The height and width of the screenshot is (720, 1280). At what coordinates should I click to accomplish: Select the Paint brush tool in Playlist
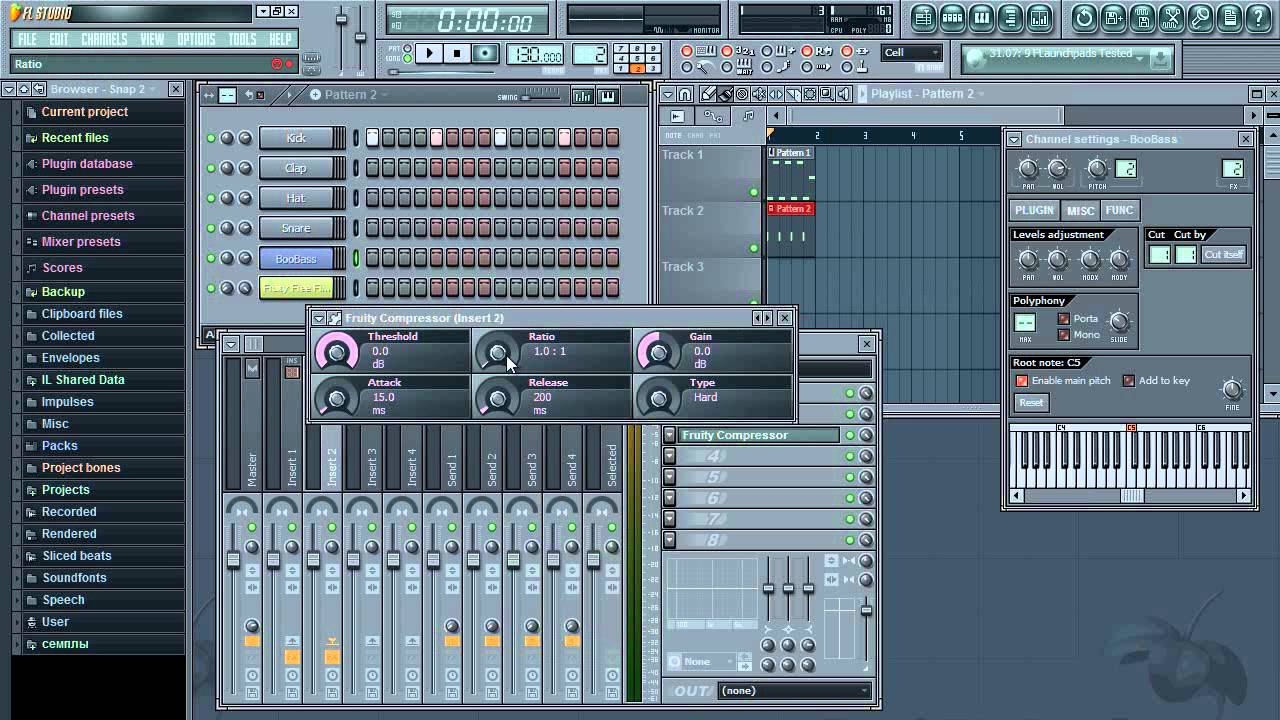(x=725, y=94)
